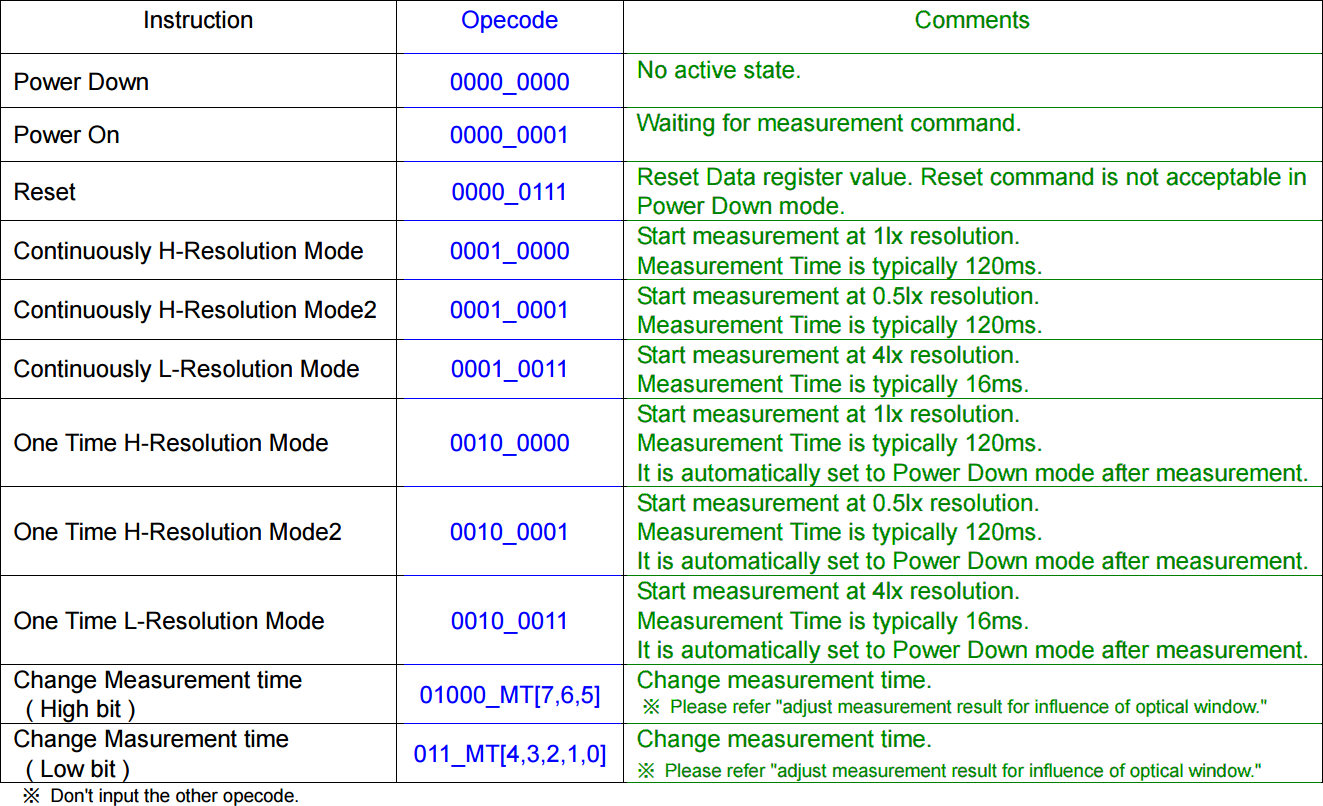The height and width of the screenshot is (806, 1323).
Task: Click opcode 0010_0011
Action: (x=509, y=621)
